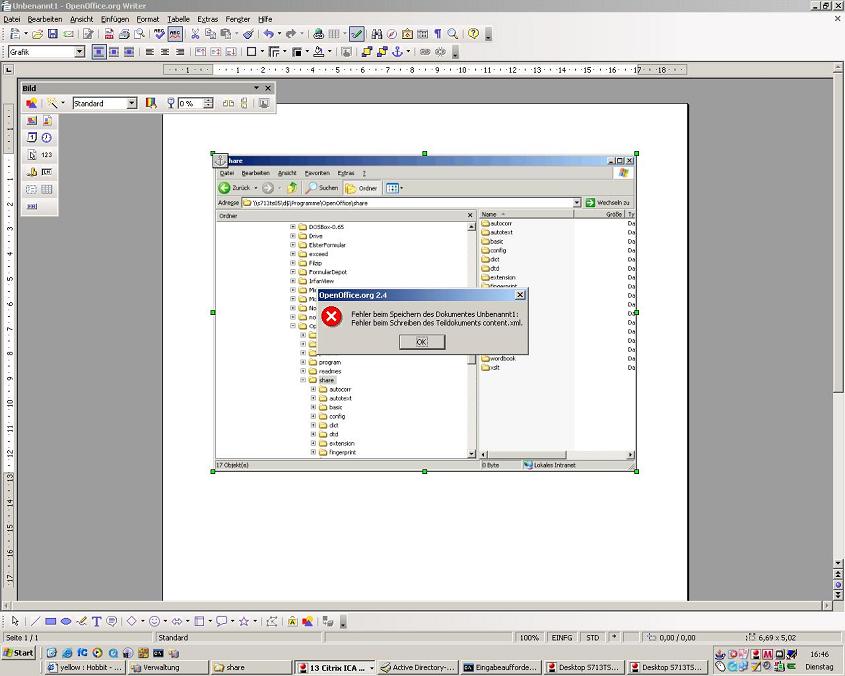
Task: Click the Zoom magnifier icon
Action: pyautogui.click(x=453, y=34)
